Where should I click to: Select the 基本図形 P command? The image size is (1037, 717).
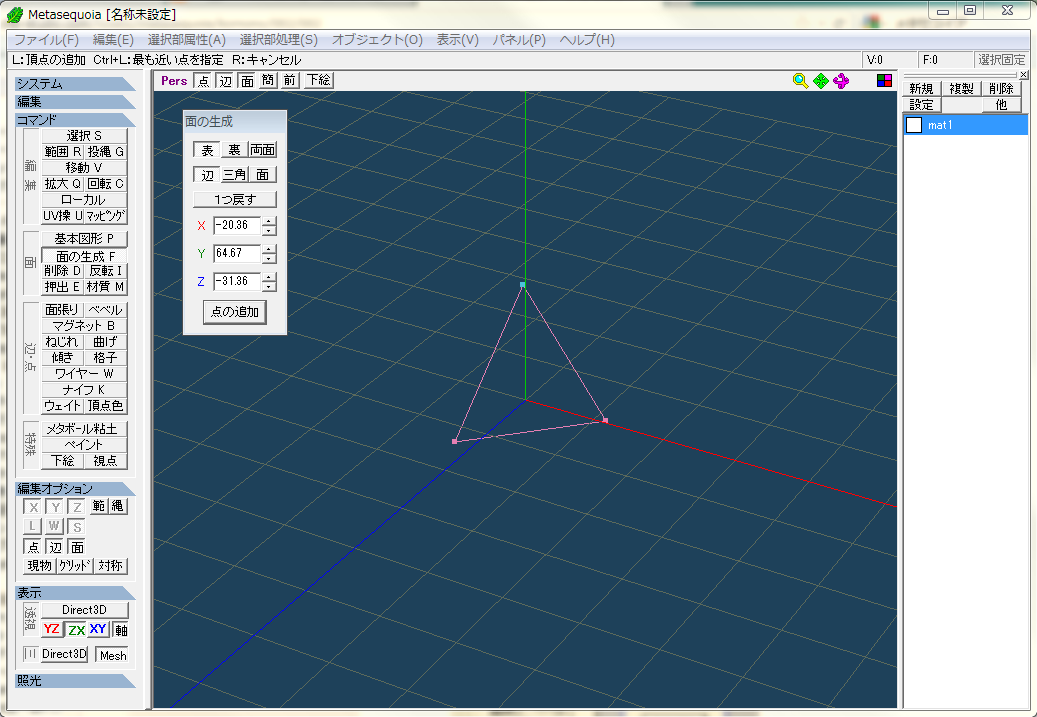click(84, 238)
